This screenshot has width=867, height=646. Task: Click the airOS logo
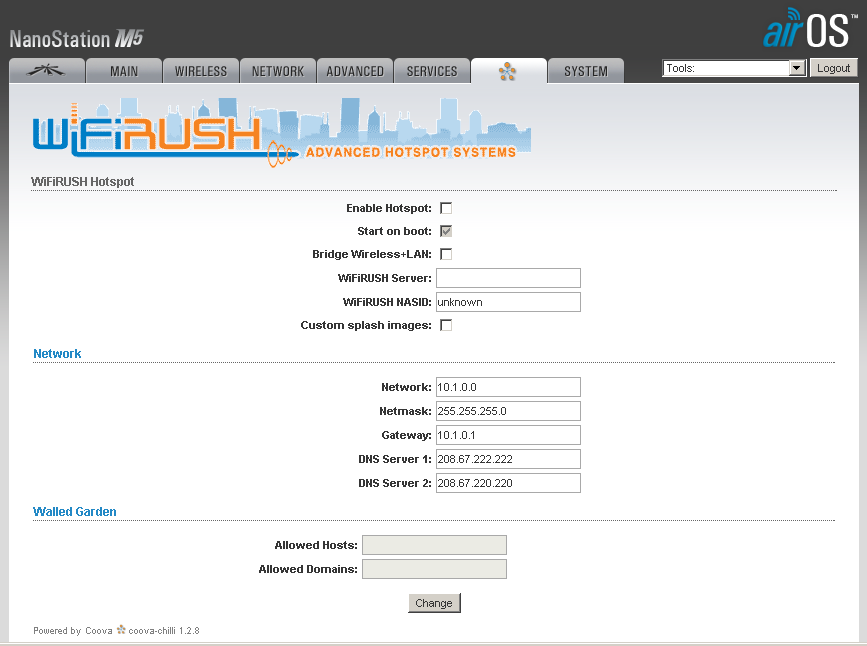pos(809,29)
